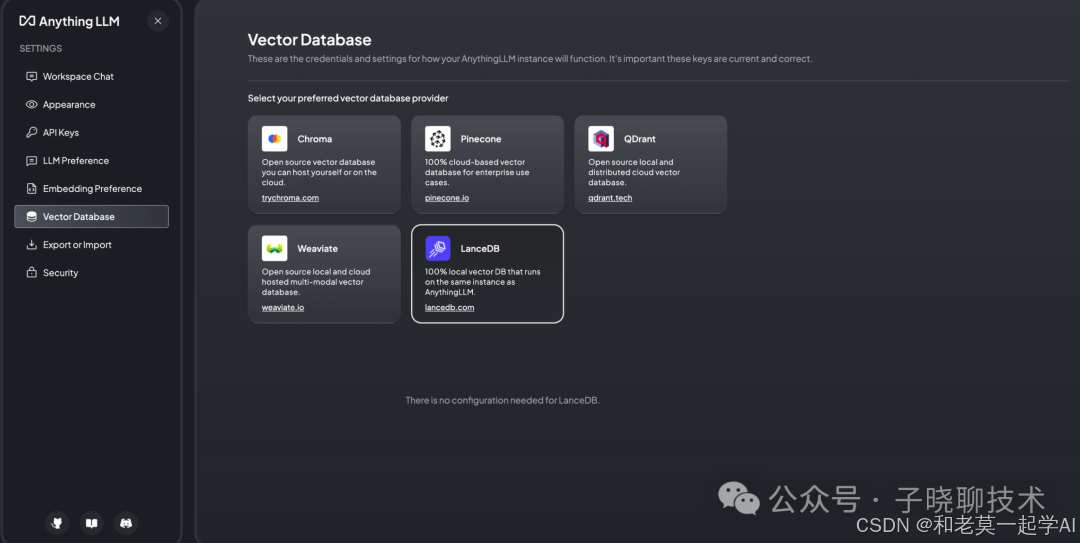Screen dimensions: 1080x543
Task: Click the Weaviate logo icon
Action: 274,248
